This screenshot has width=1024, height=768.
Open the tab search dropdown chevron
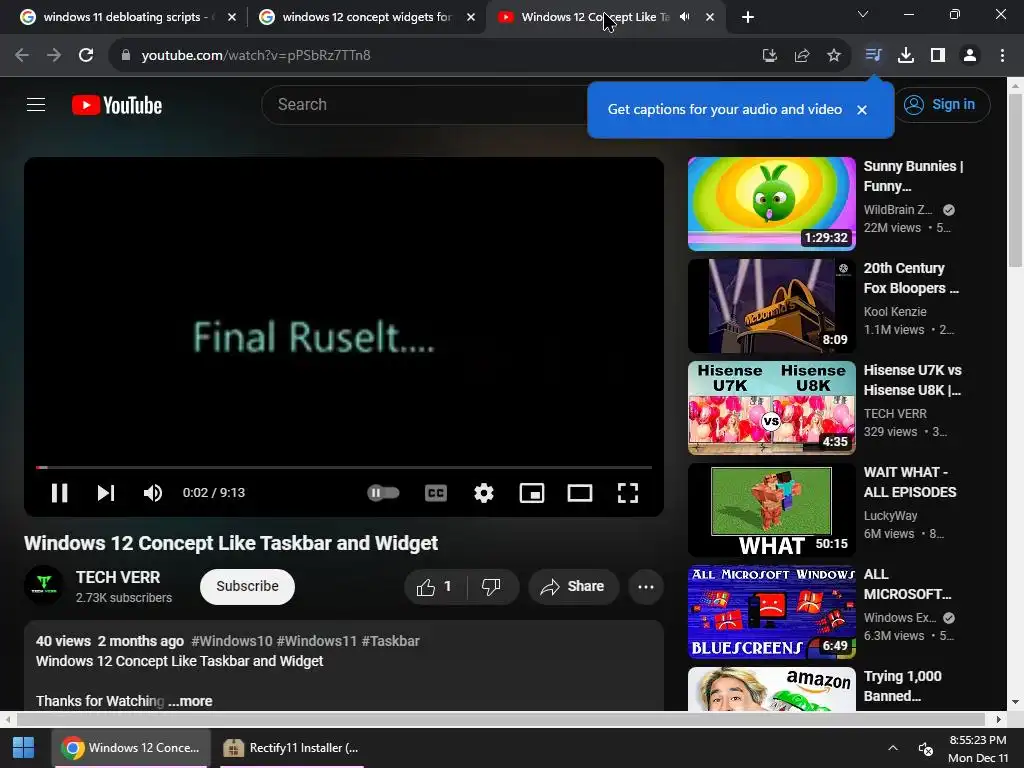[863, 14]
